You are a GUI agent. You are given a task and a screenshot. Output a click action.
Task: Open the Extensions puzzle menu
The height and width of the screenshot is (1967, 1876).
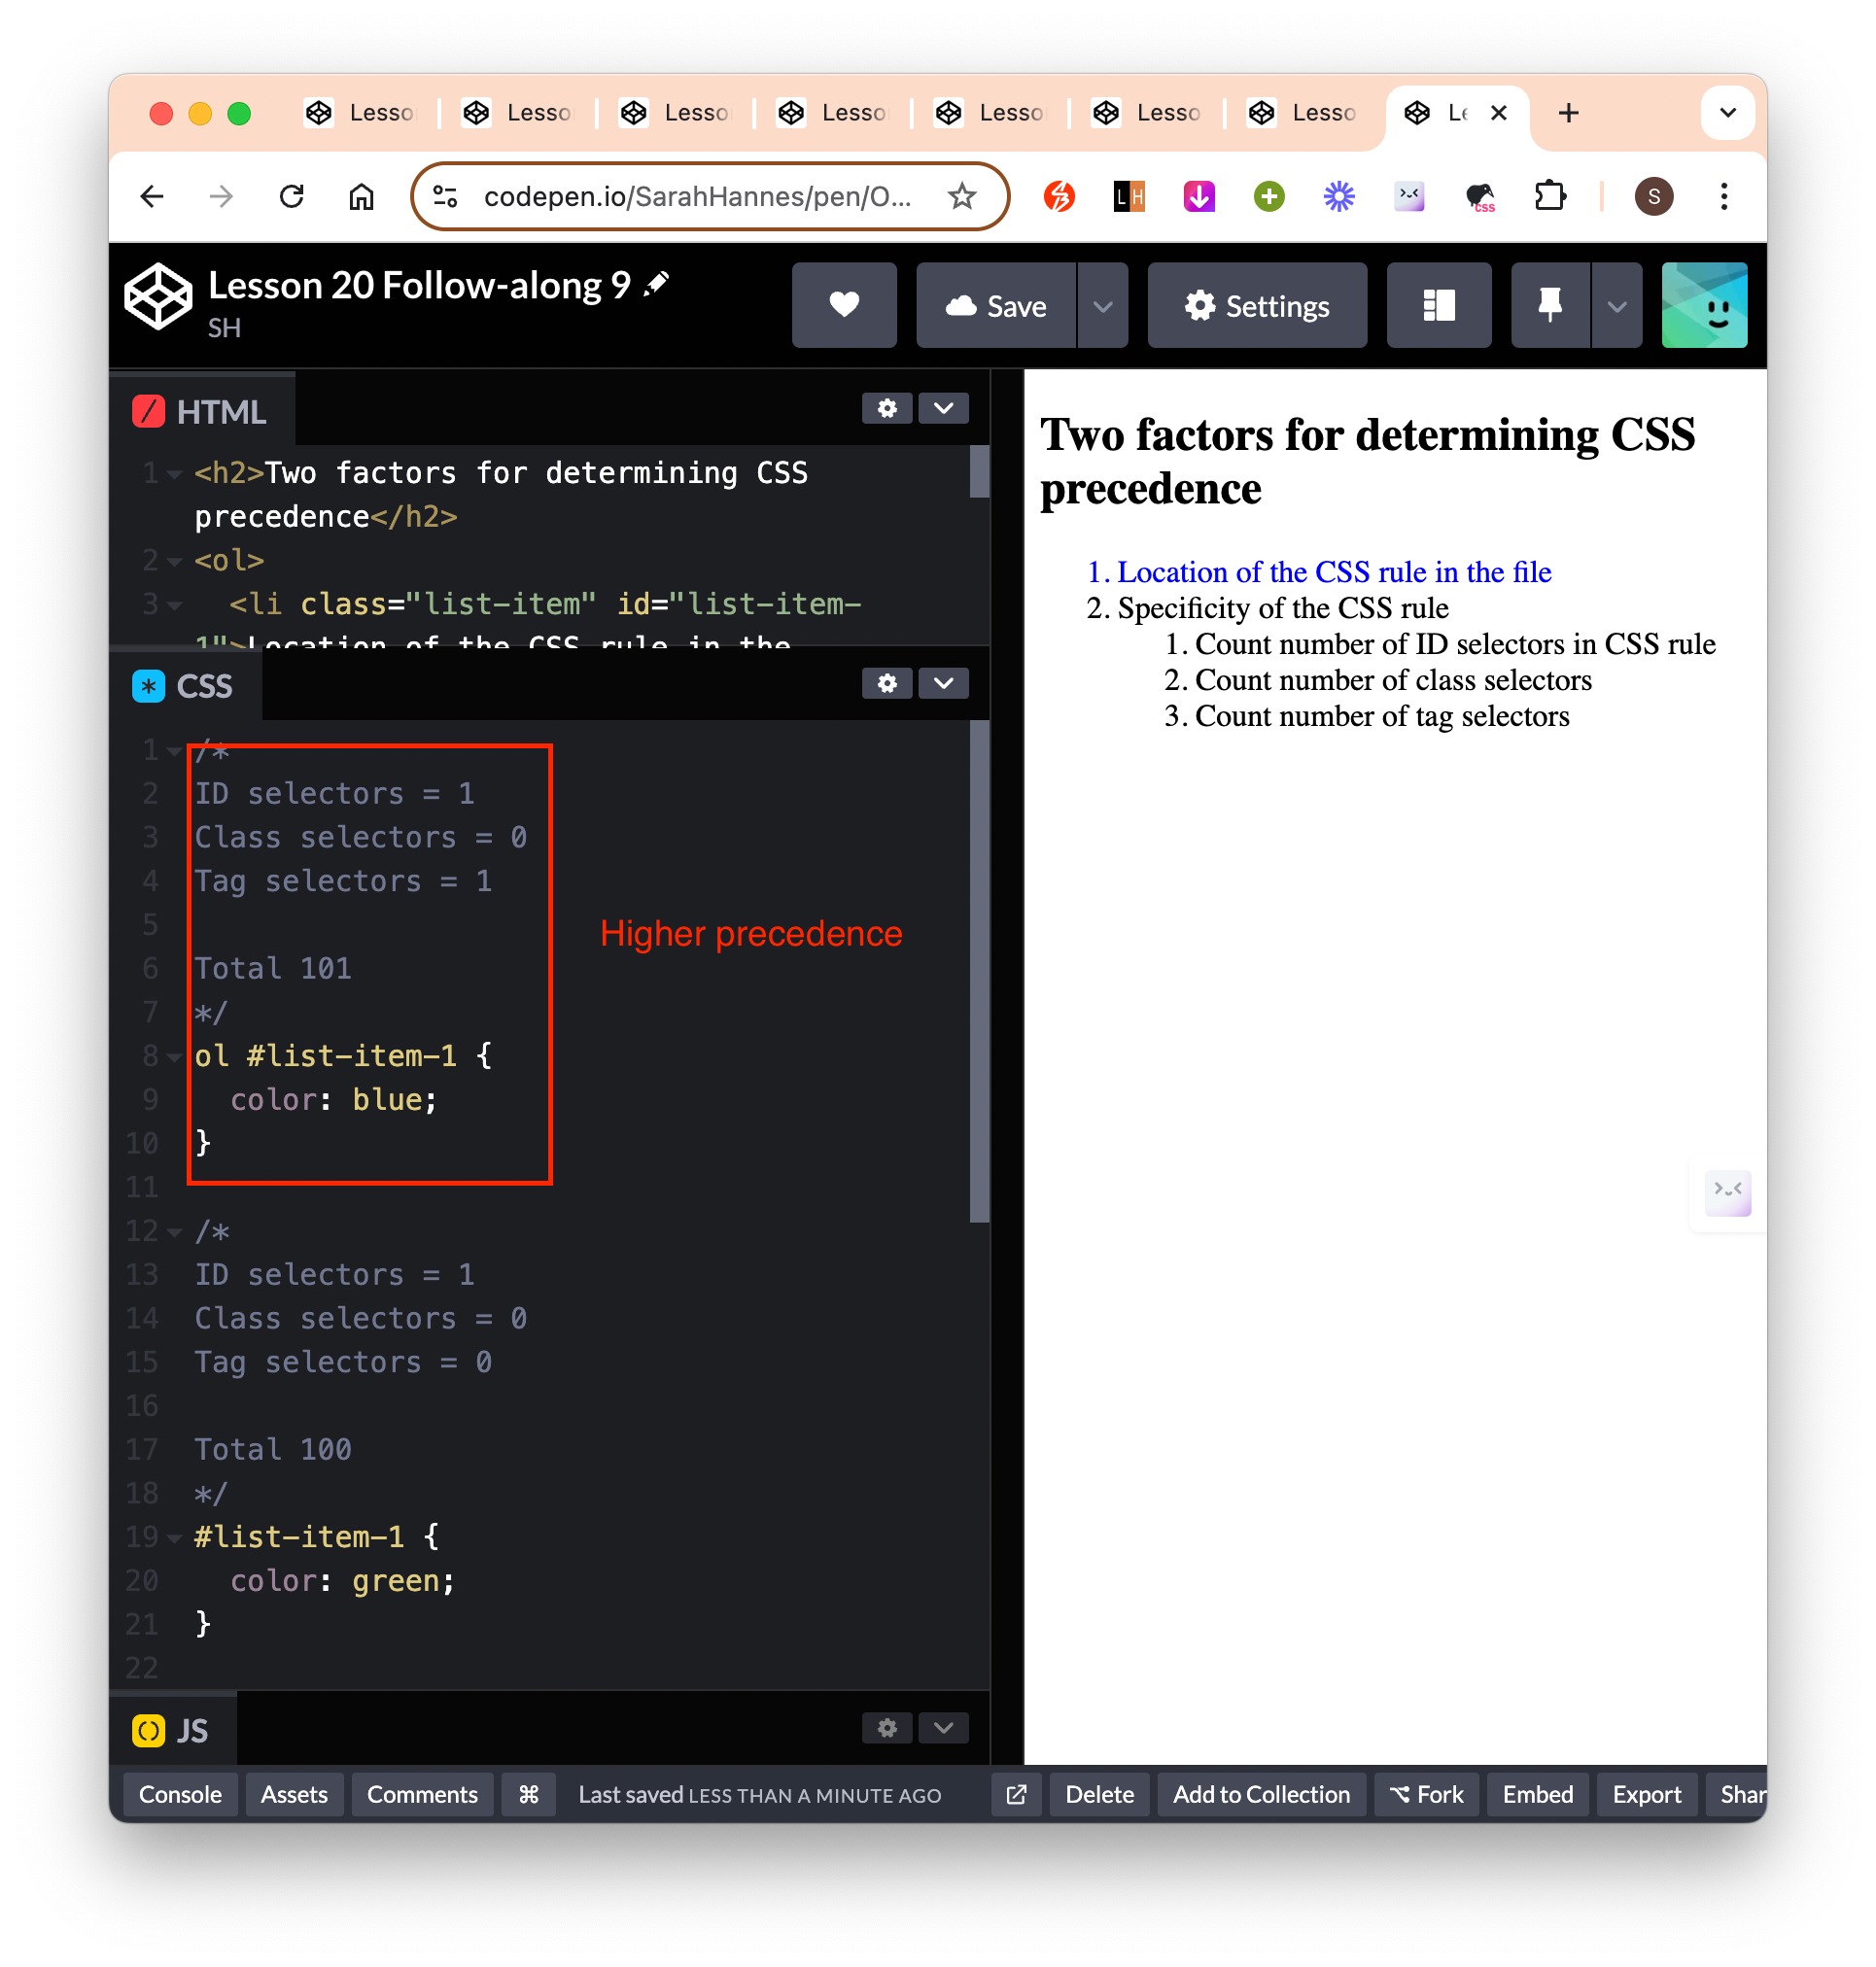click(1550, 197)
